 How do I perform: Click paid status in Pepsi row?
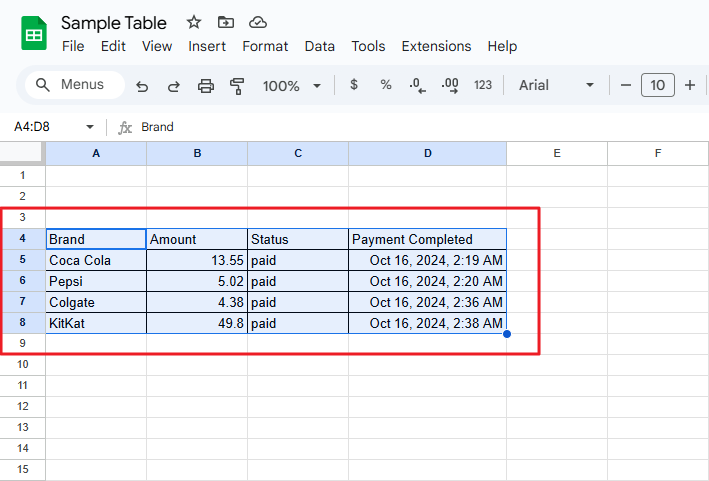298,281
